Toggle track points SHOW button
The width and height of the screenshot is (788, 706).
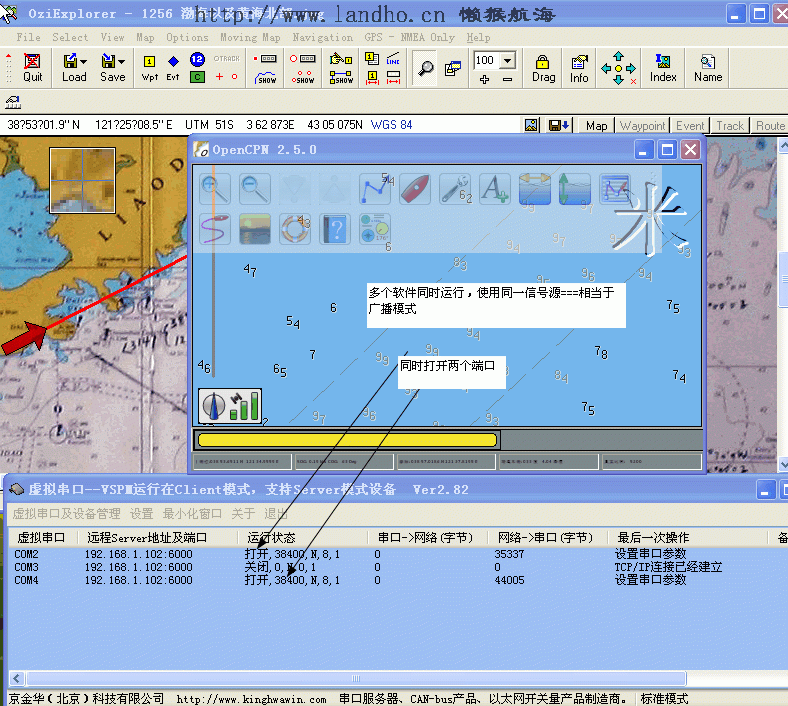(303, 77)
